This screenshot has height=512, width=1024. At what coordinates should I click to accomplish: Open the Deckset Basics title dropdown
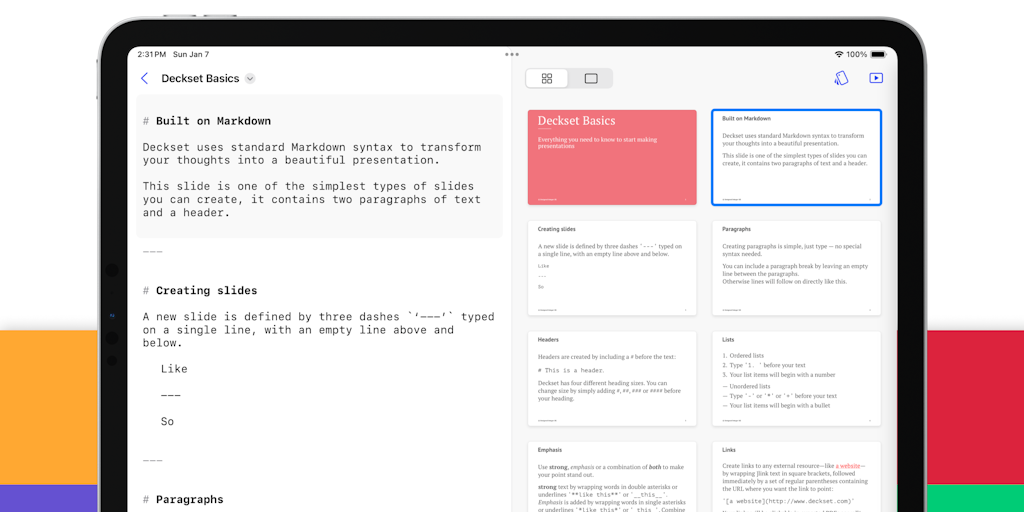250,78
